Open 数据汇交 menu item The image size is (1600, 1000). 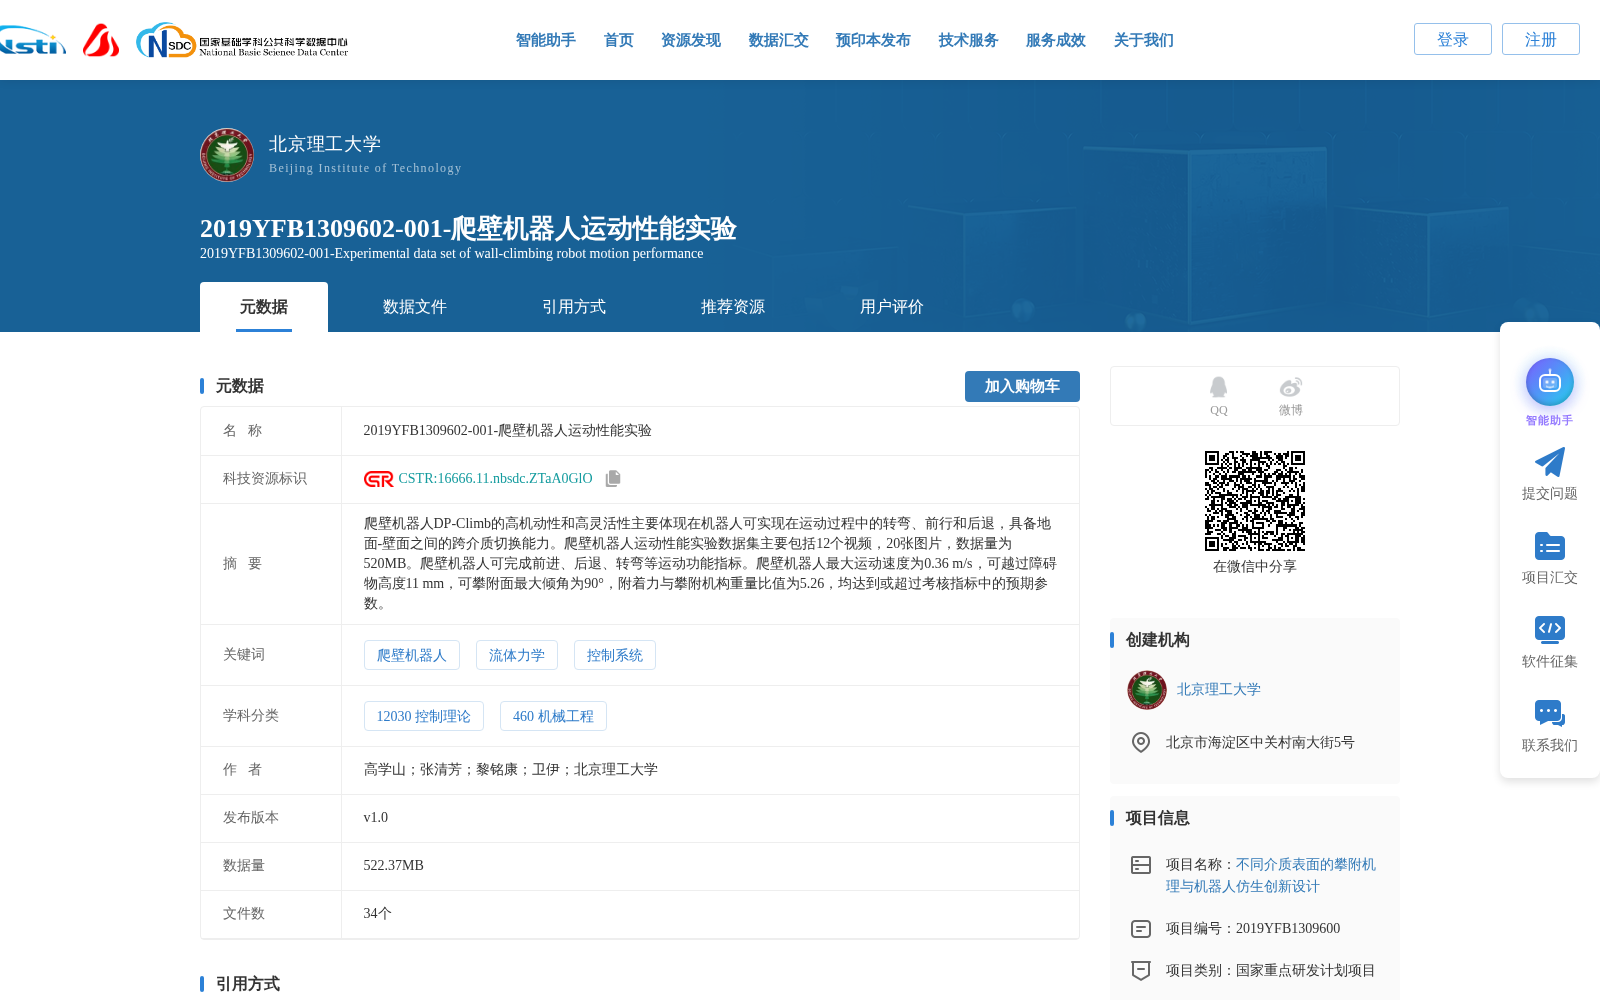779,40
